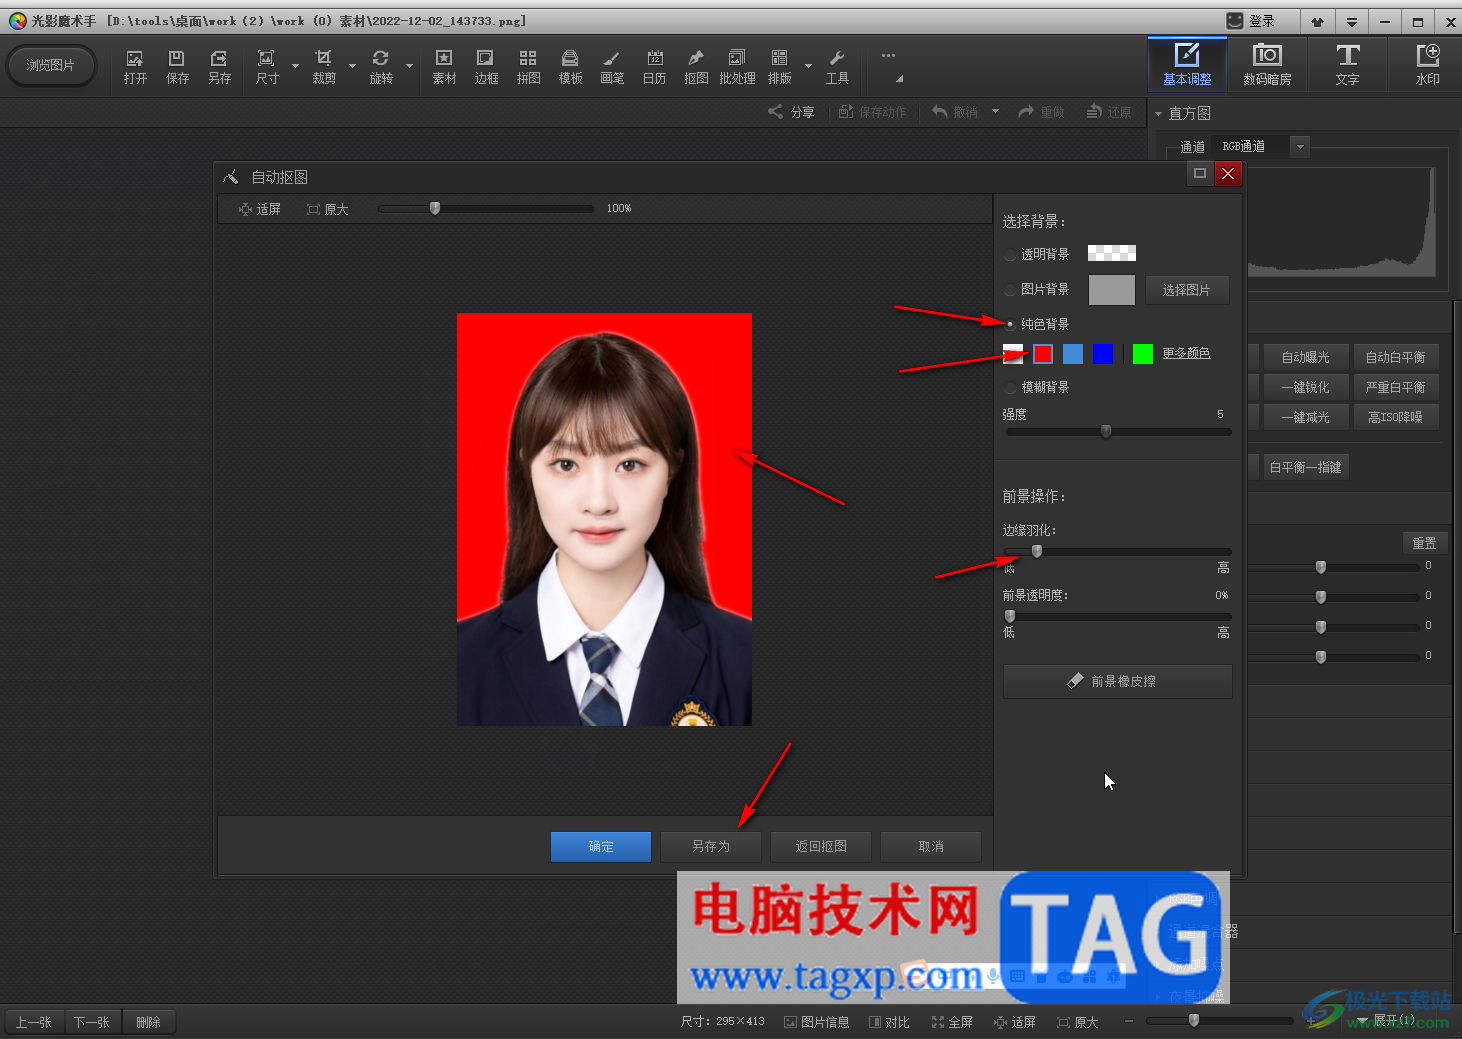Click the 强度 intensity slider handle
Viewport: 1462px width, 1039px height.
tap(1106, 432)
